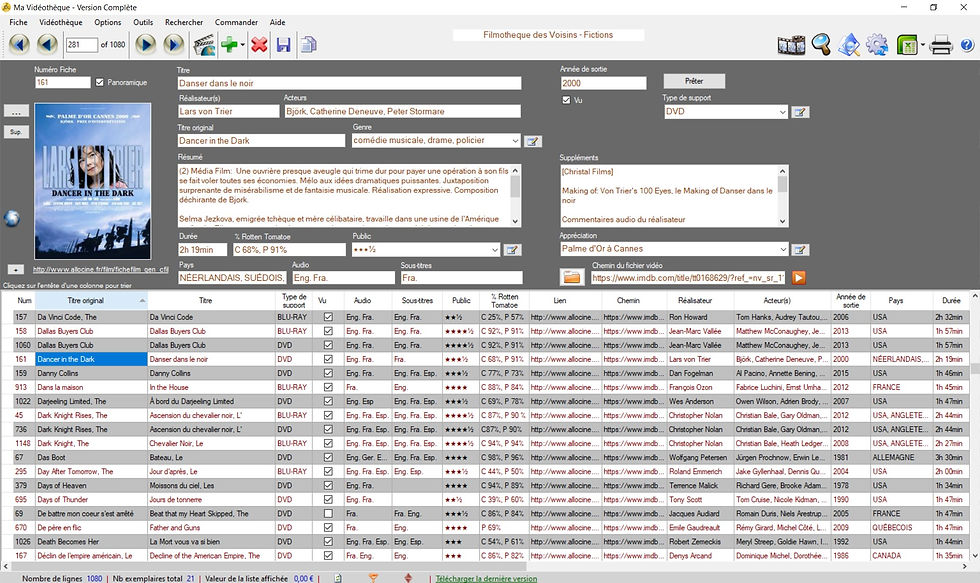Toggle the Vu checkbox under Année de sortie
This screenshot has height=583, width=980.
[x=566, y=100]
